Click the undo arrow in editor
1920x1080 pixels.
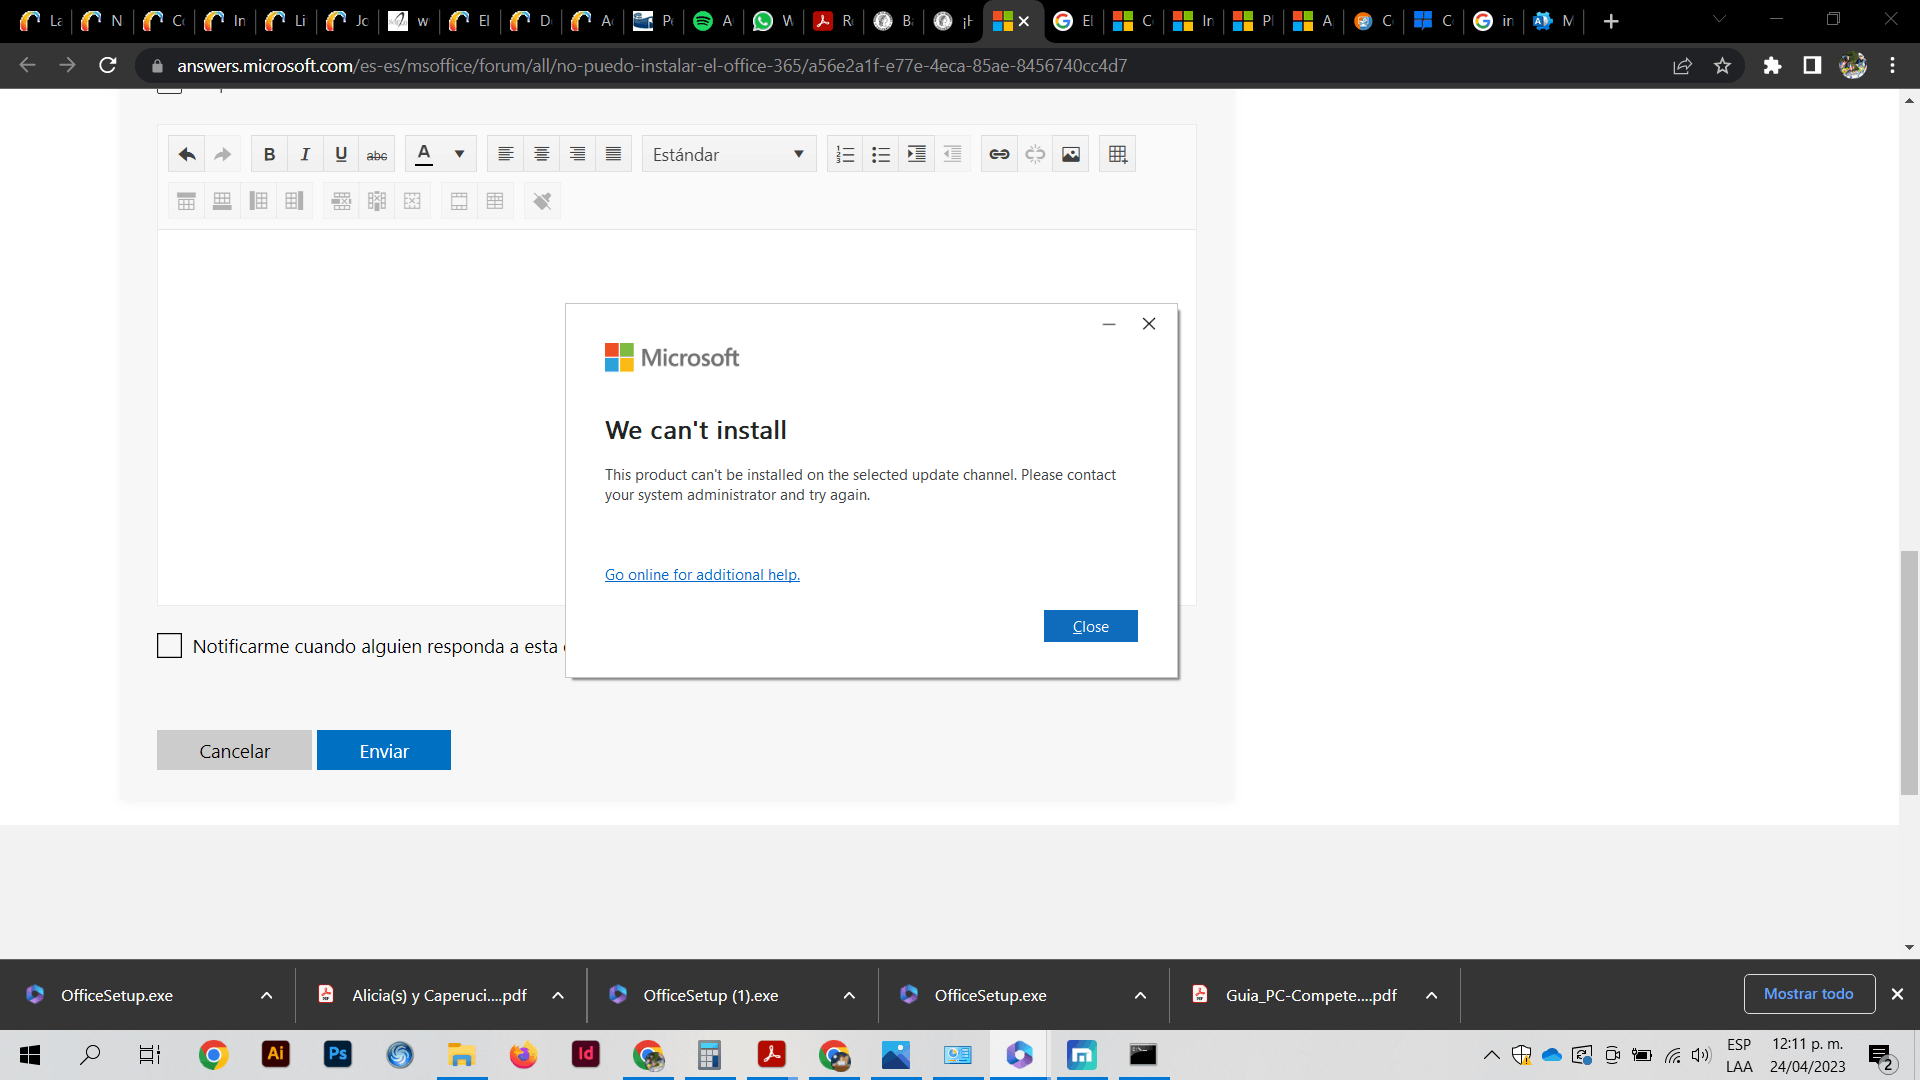pos(186,154)
